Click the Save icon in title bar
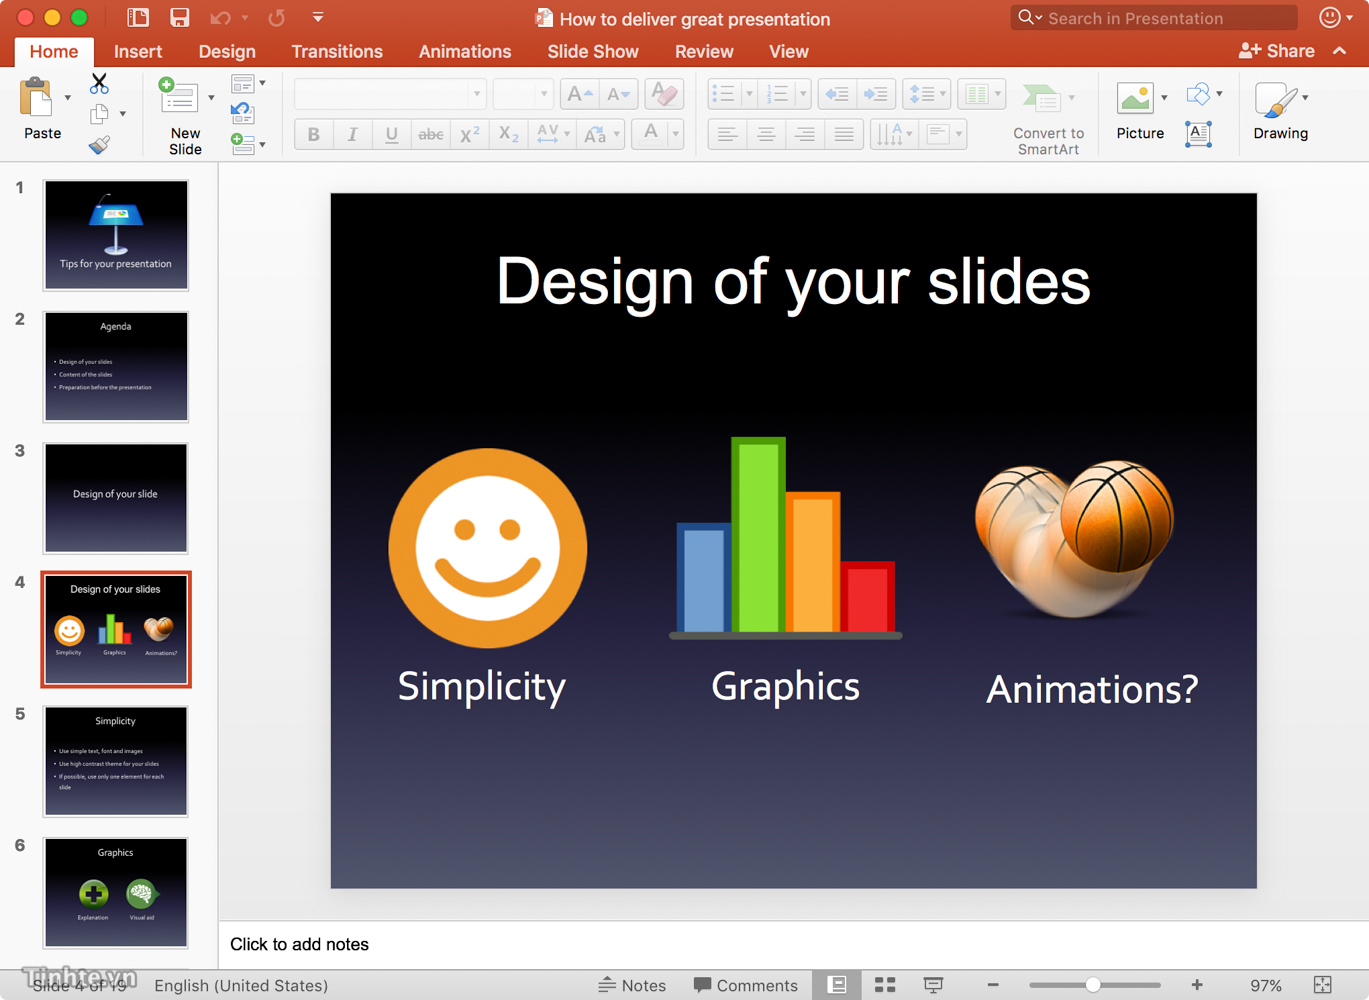This screenshot has height=1000, width=1369. click(x=179, y=17)
